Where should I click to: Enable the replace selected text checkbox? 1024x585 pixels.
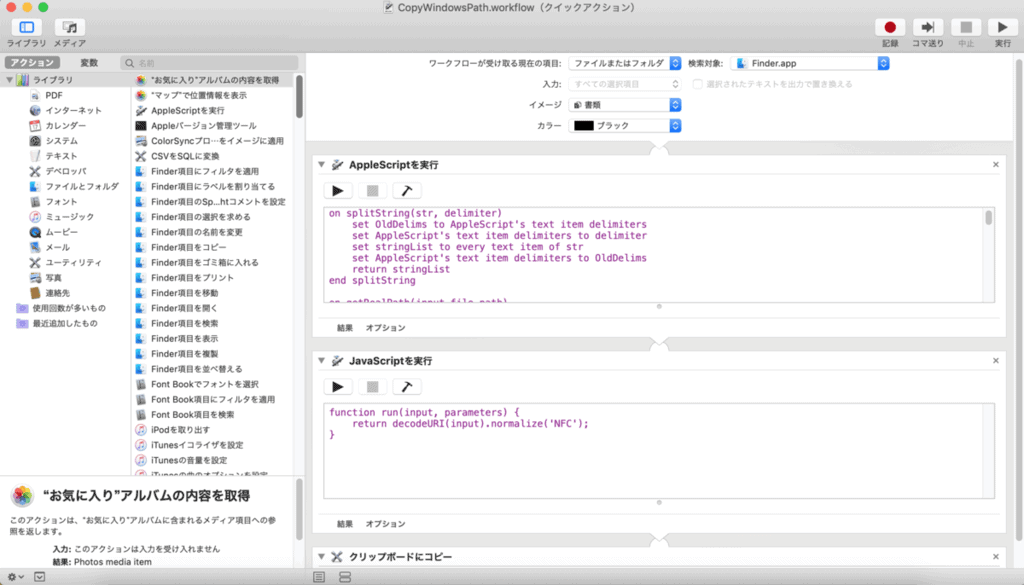698,84
